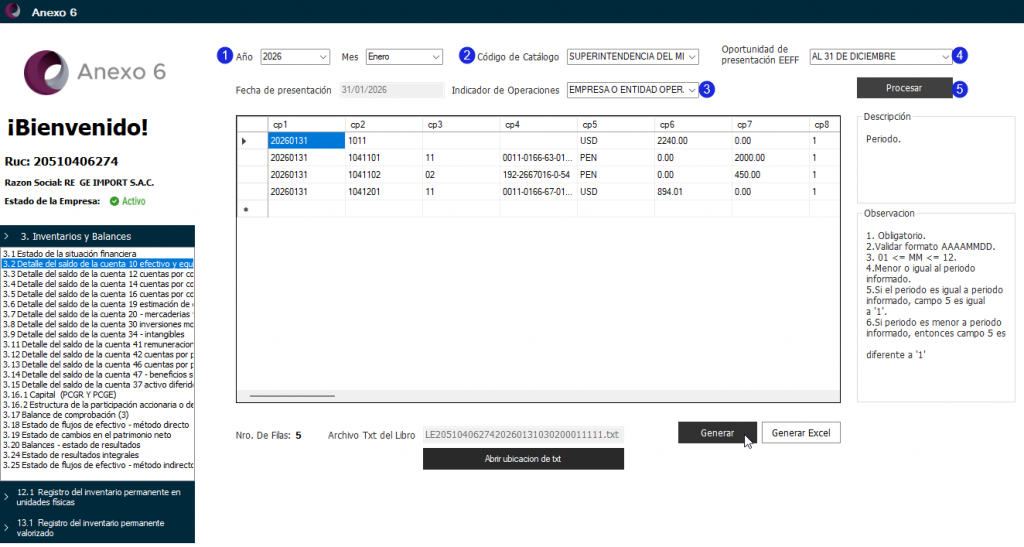Select 3.9 Detalle cuenta 34 intangibles
The image size is (1024, 547).
click(x=98, y=334)
